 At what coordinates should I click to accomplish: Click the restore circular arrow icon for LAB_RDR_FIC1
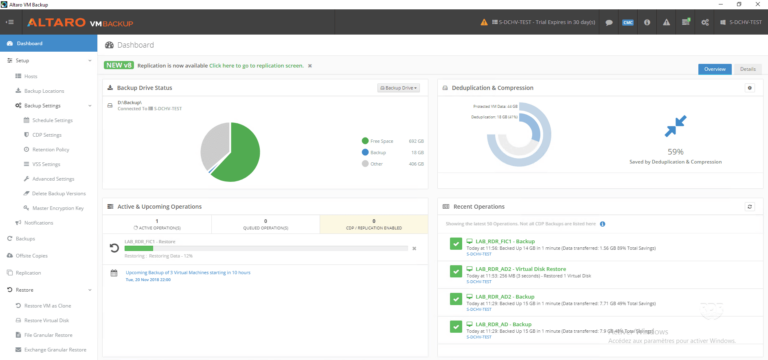[114, 248]
